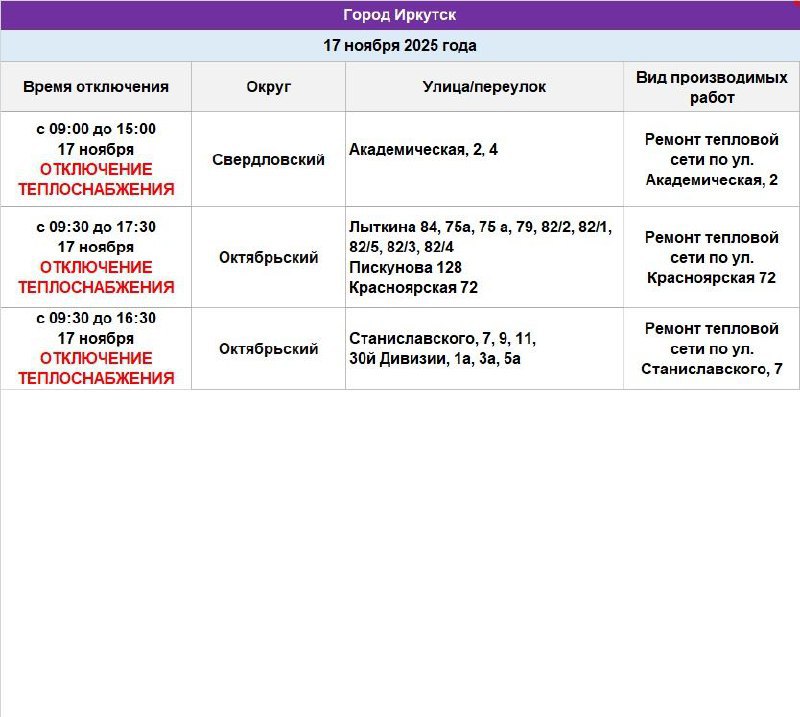Select the "Свердловский" district cell

pyautogui.click(x=268, y=158)
